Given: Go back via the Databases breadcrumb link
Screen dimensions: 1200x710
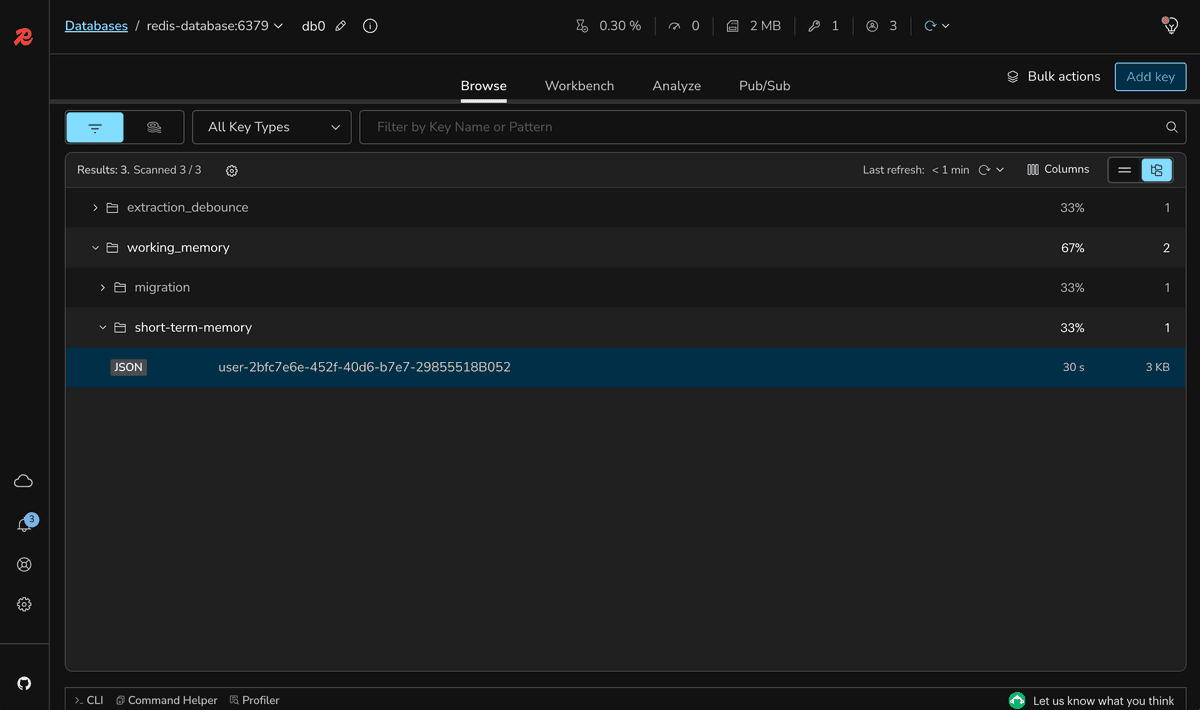Looking at the screenshot, I should [96, 25].
